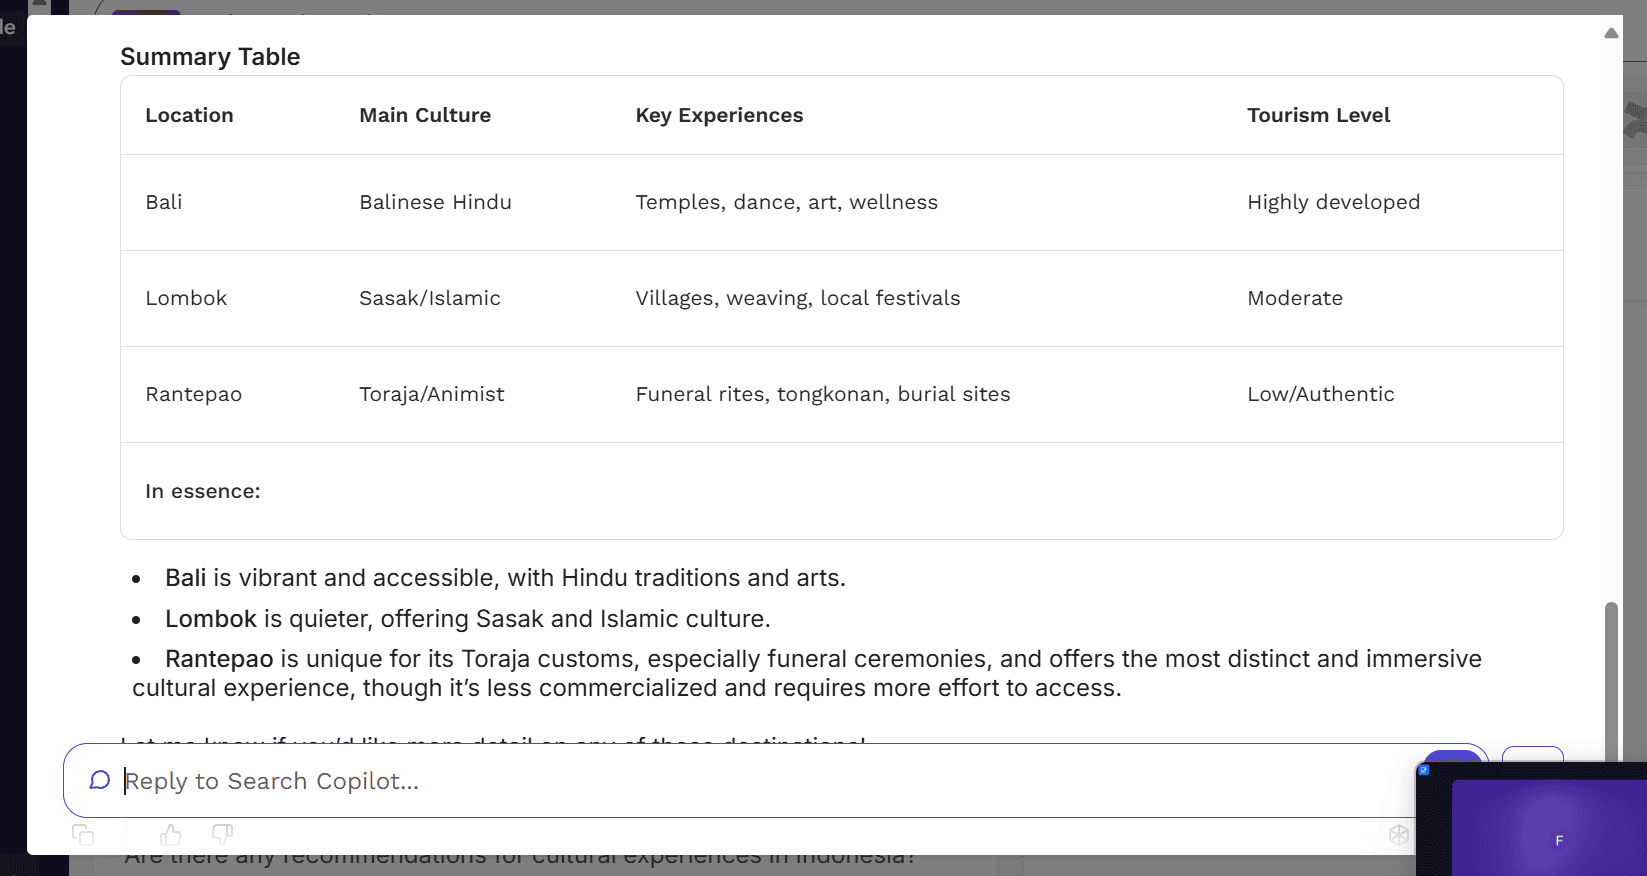Viewport: 1647px width, 876px height.
Task: Click the chat bubble icon in reply field
Action: point(99,780)
